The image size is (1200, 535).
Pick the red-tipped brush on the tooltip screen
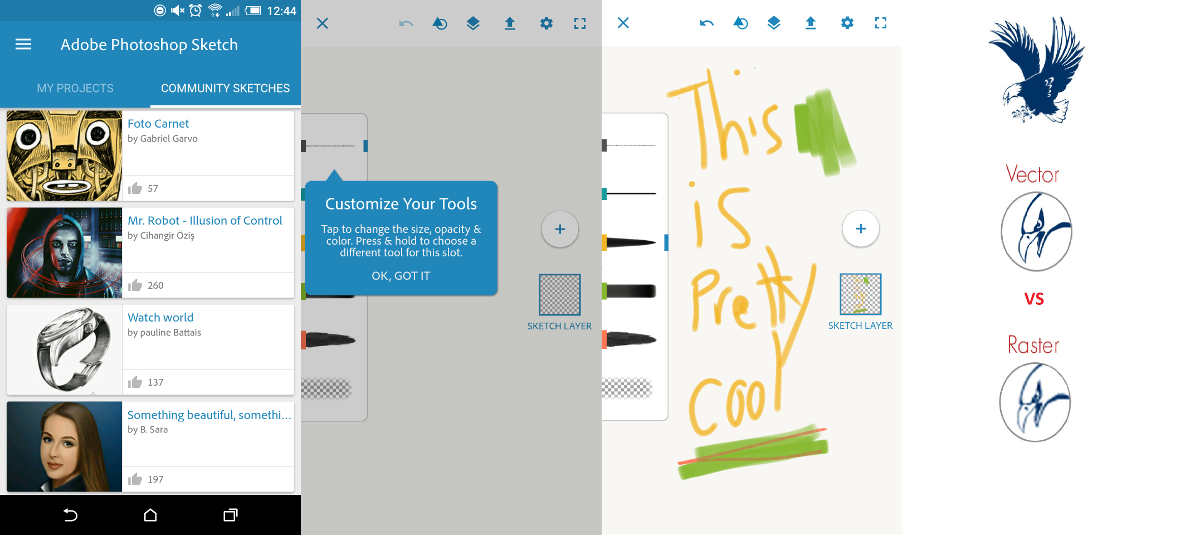point(330,340)
